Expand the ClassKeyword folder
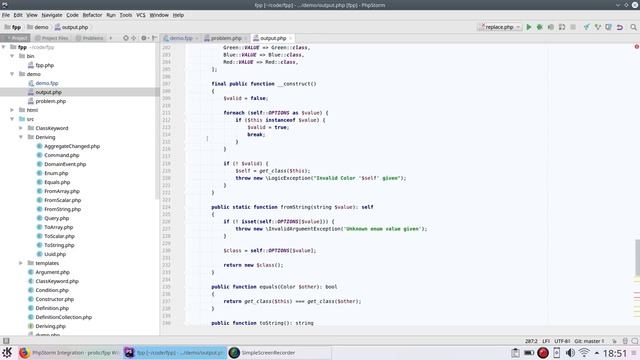The height and width of the screenshot is (360, 640). [21, 128]
